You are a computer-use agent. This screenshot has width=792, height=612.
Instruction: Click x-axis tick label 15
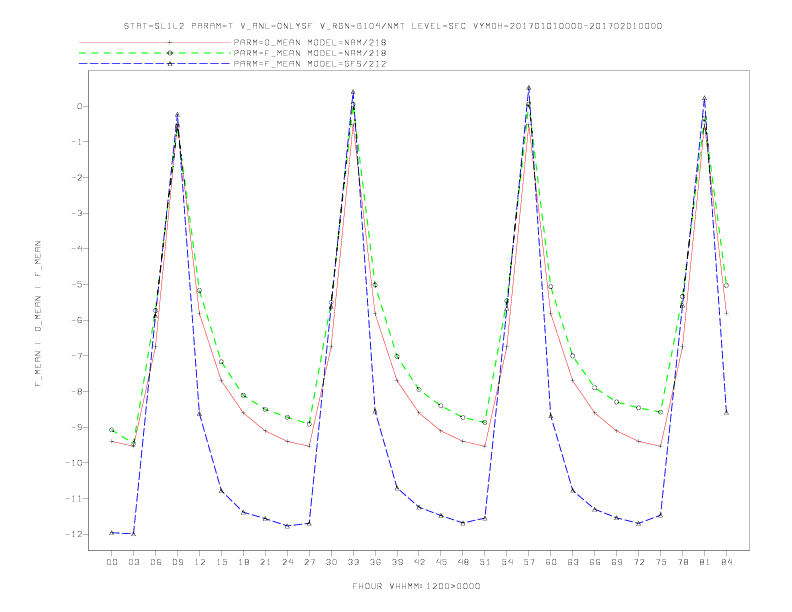pyautogui.click(x=221, y=562)
